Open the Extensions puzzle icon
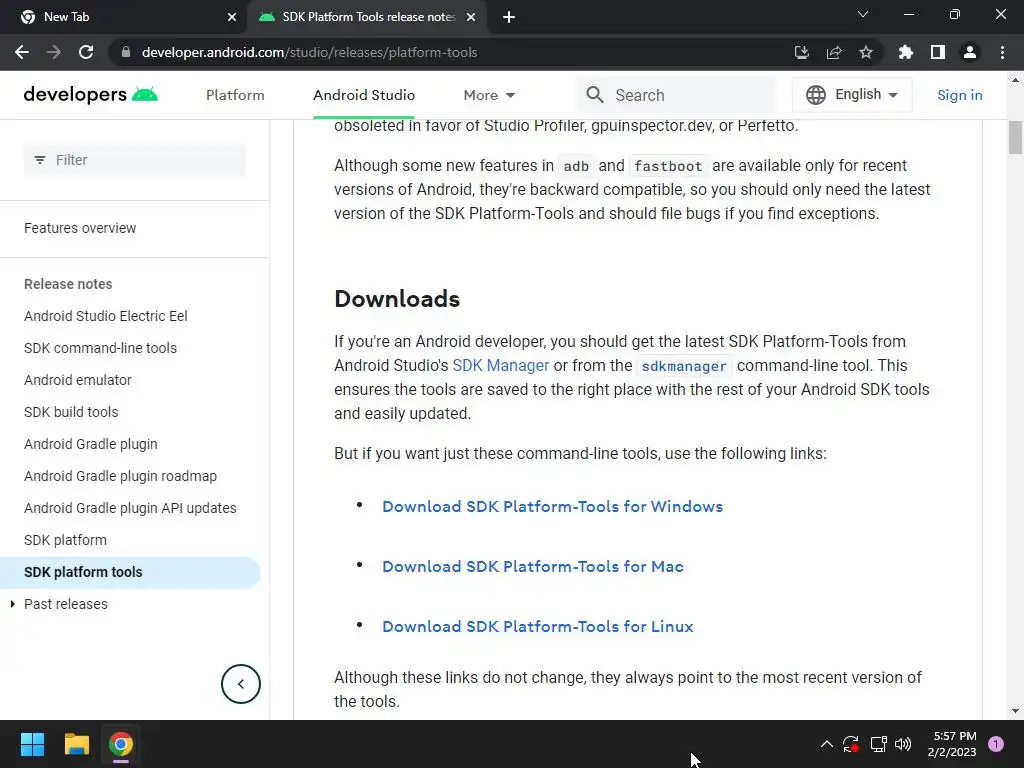 tap(905, 52)
